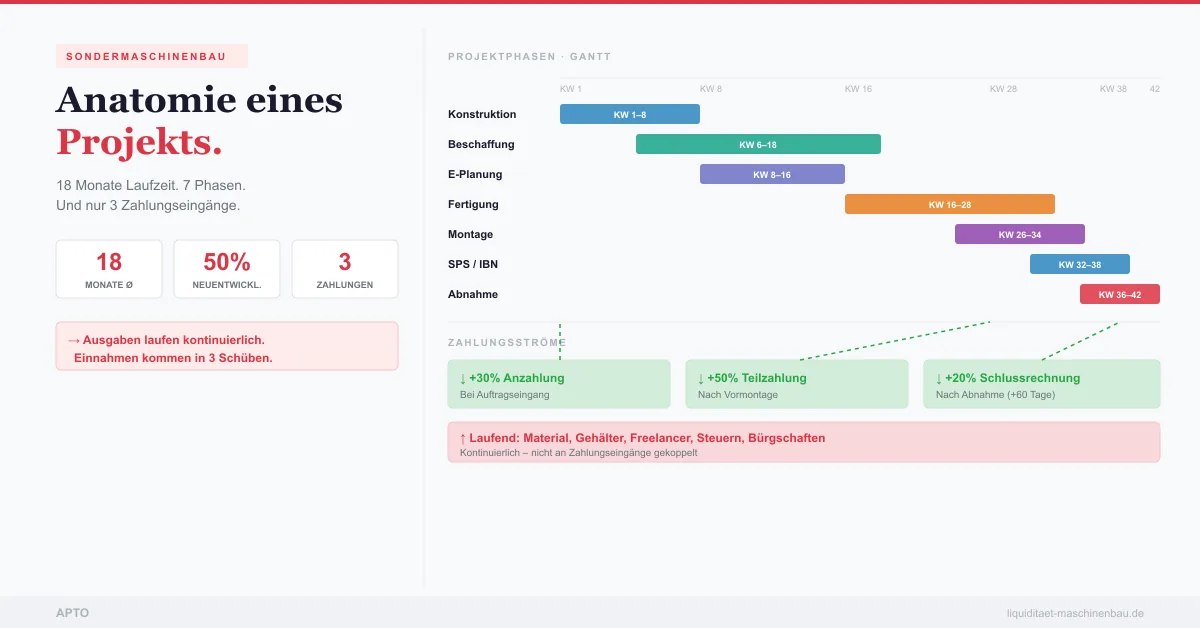Screen dimensions: 1200x628
Task: Click the down arrow beside +30% Anzahlung
Action: (x=462, y=379)
